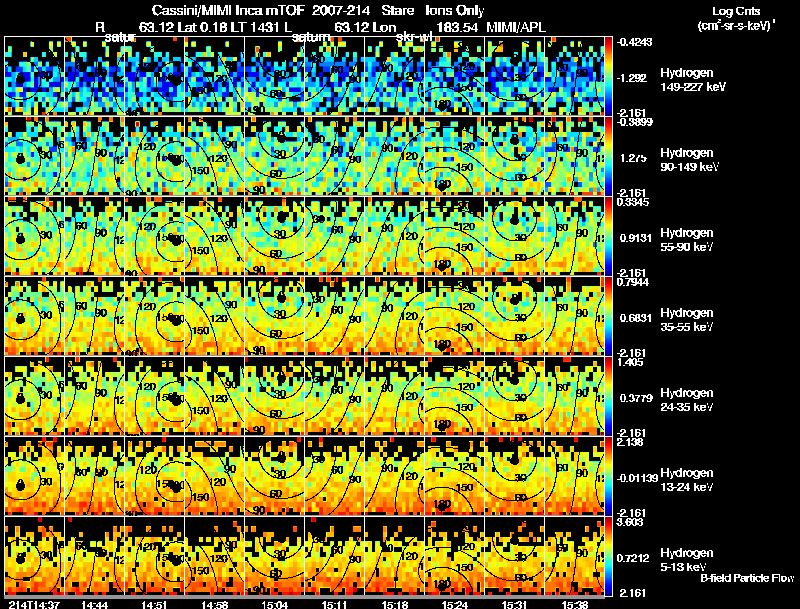The width and height of the screenshot is (800, 609).
Task: Click the '15:38' time axis label
Action: pos(575,604)
